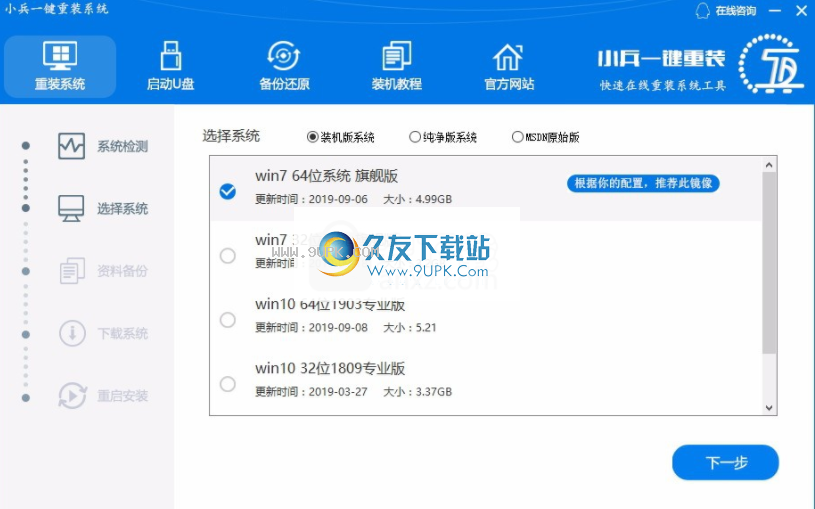Click the 更新时间：2019-09-06 text

pos(311,199)
